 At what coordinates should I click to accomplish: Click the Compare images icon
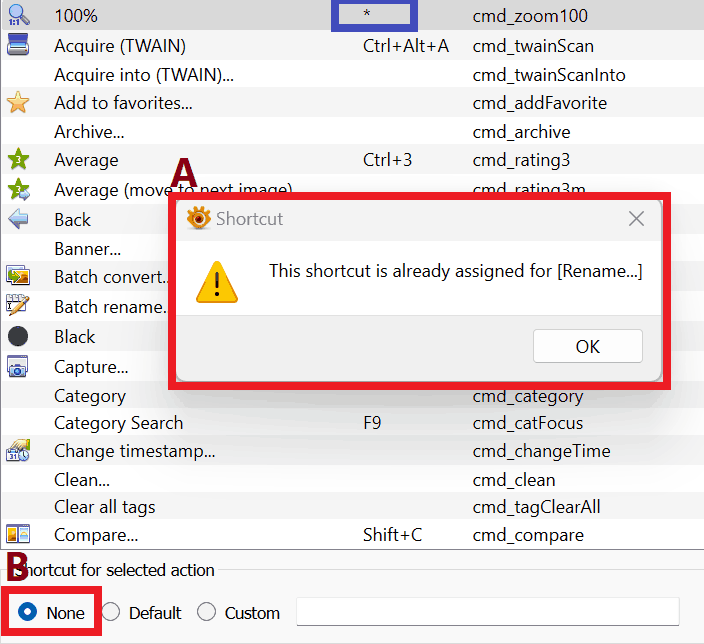click(x=18, y=534)
